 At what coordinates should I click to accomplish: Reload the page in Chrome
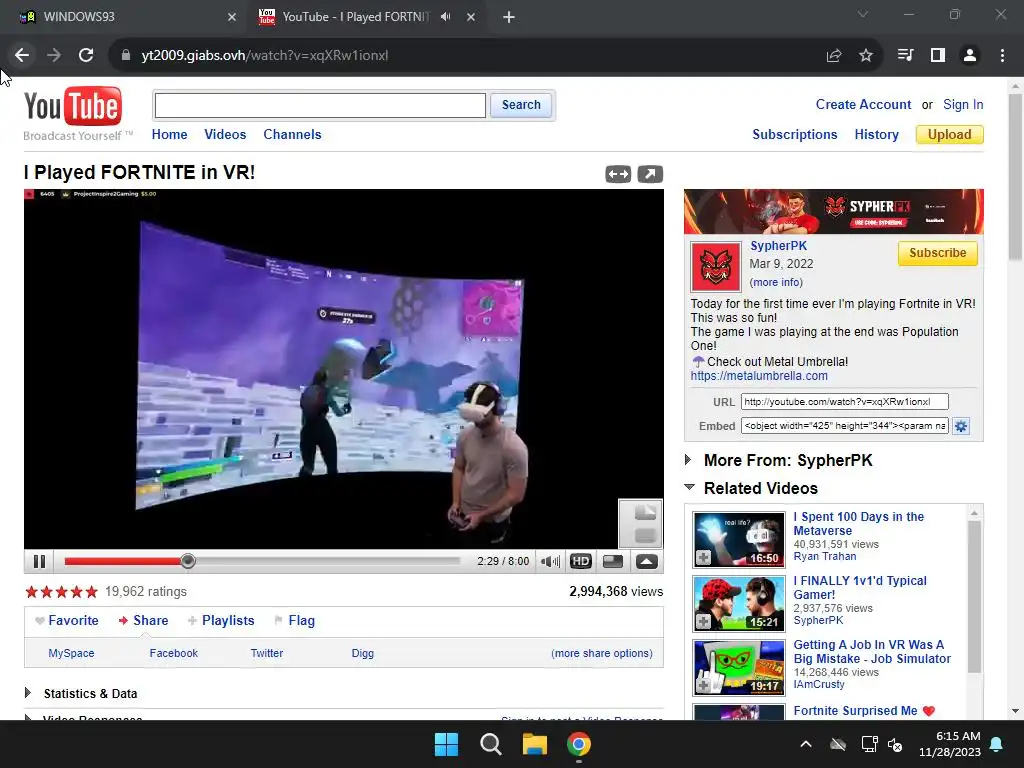86,55
